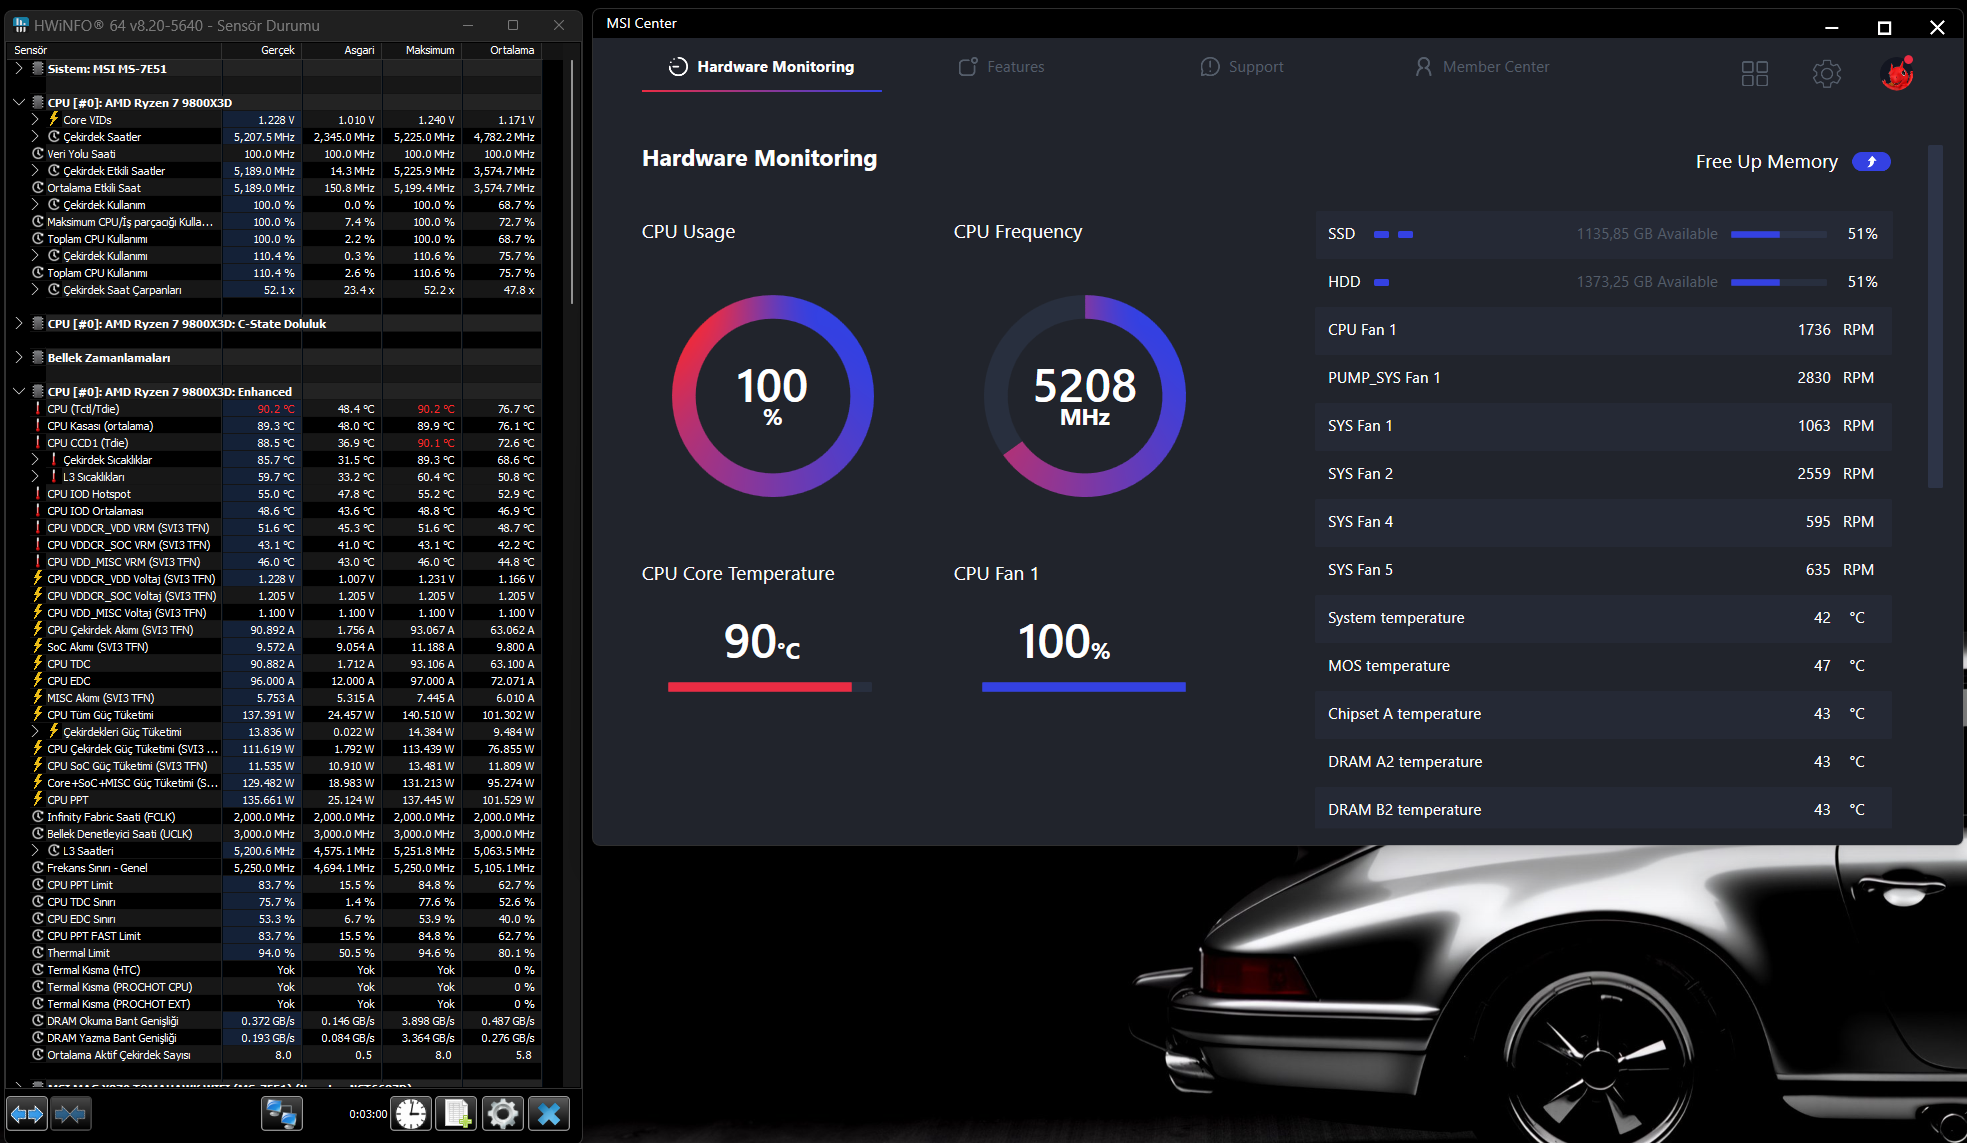Image resolution: width=1967 pixels, height=1143 pixels.
Task: Sort by the Ortalama column header
Action: pos(502,50)
